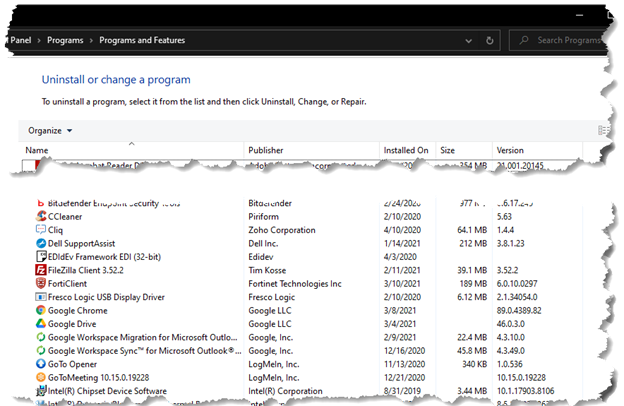Refresh the Programs and Features list
The image size is (624, 406).
[x=490, y=40]
